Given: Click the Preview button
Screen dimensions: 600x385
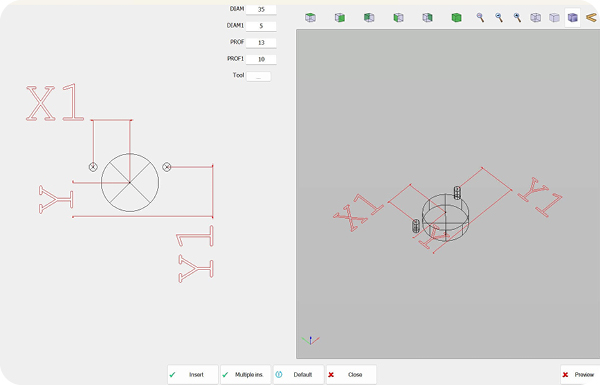Looking at the screenshot, I should [580, 375].
